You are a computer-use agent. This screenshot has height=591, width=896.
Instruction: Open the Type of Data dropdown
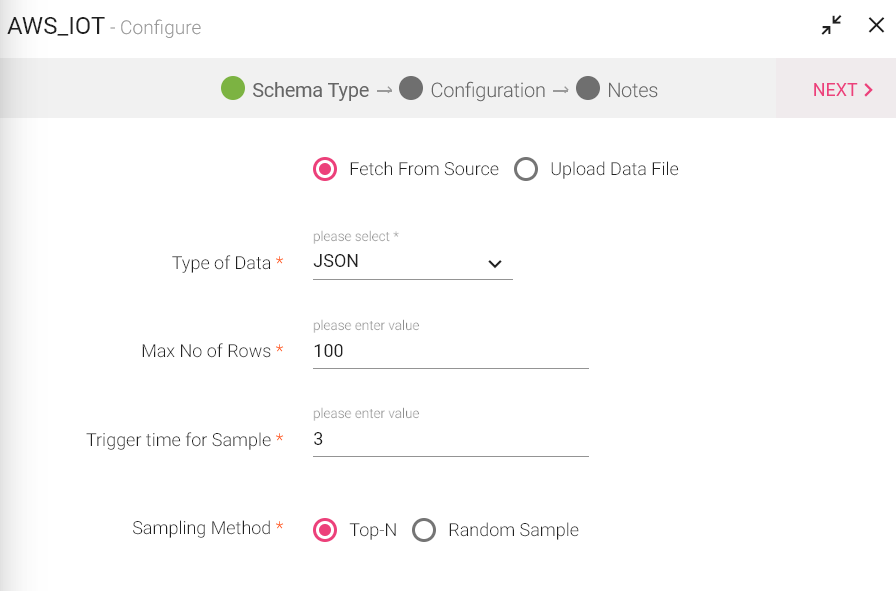point(413,262)
